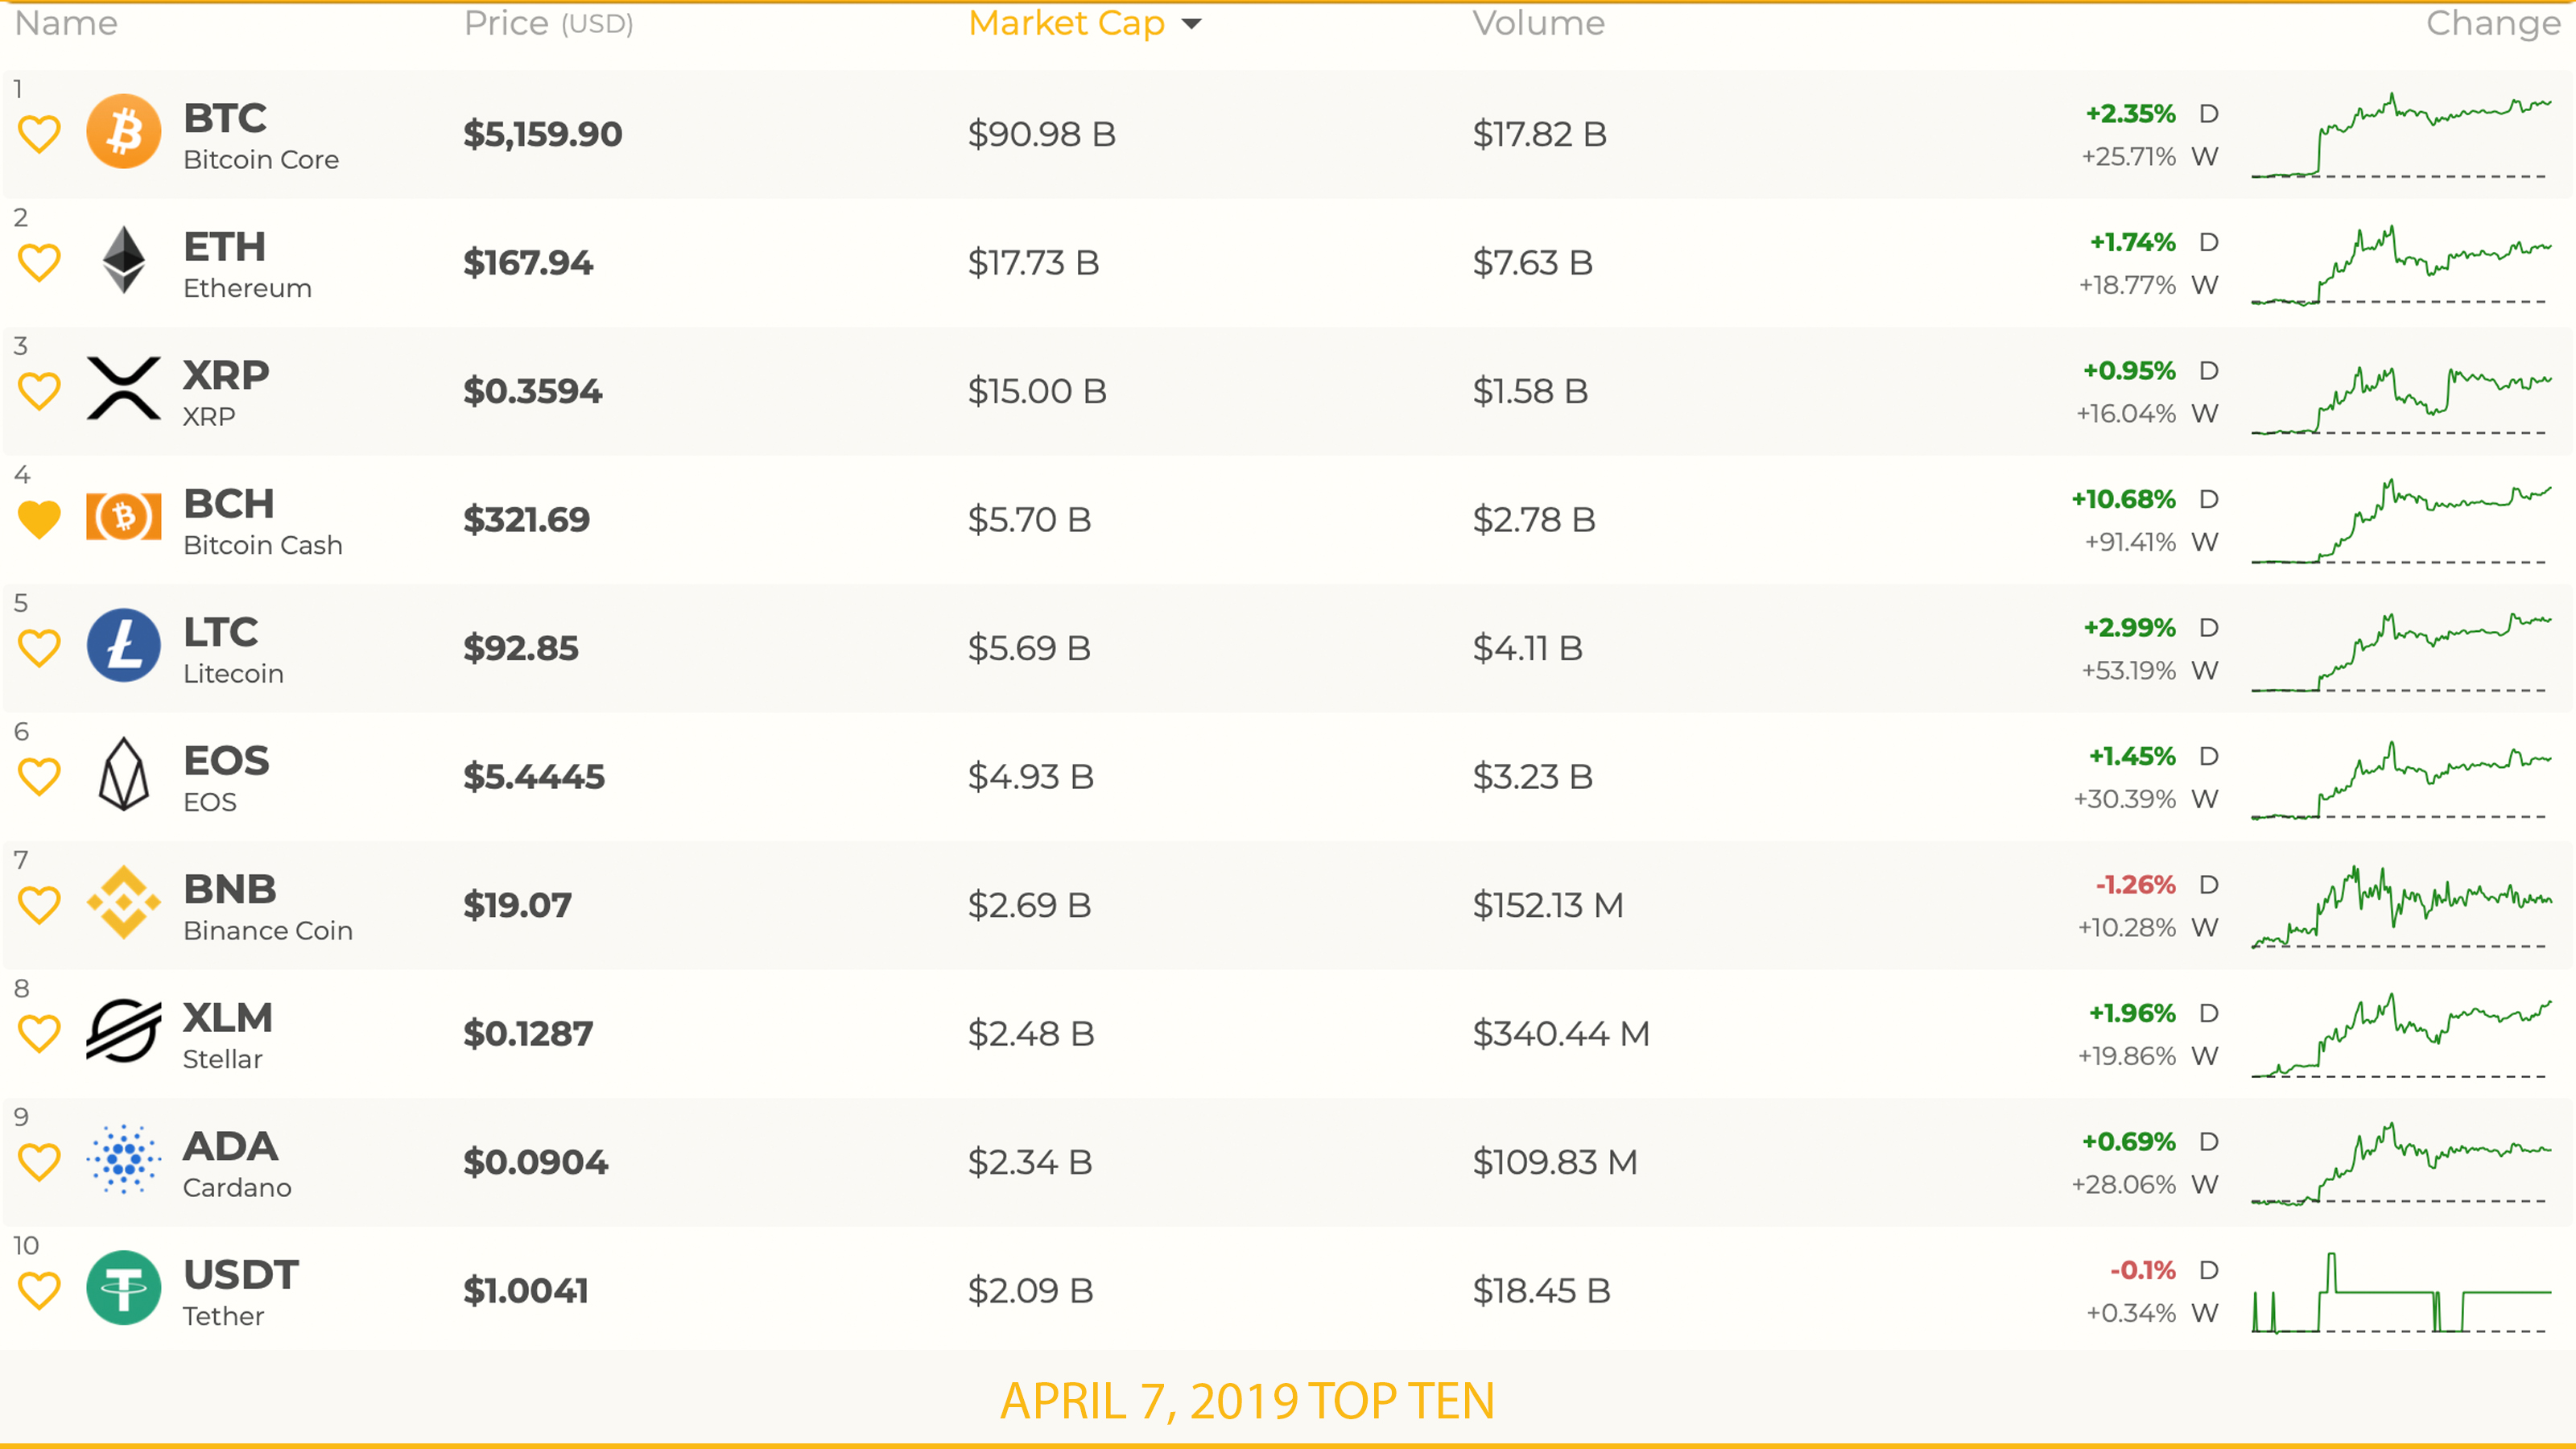Select the Ethereum logo icon

[123, 262]
